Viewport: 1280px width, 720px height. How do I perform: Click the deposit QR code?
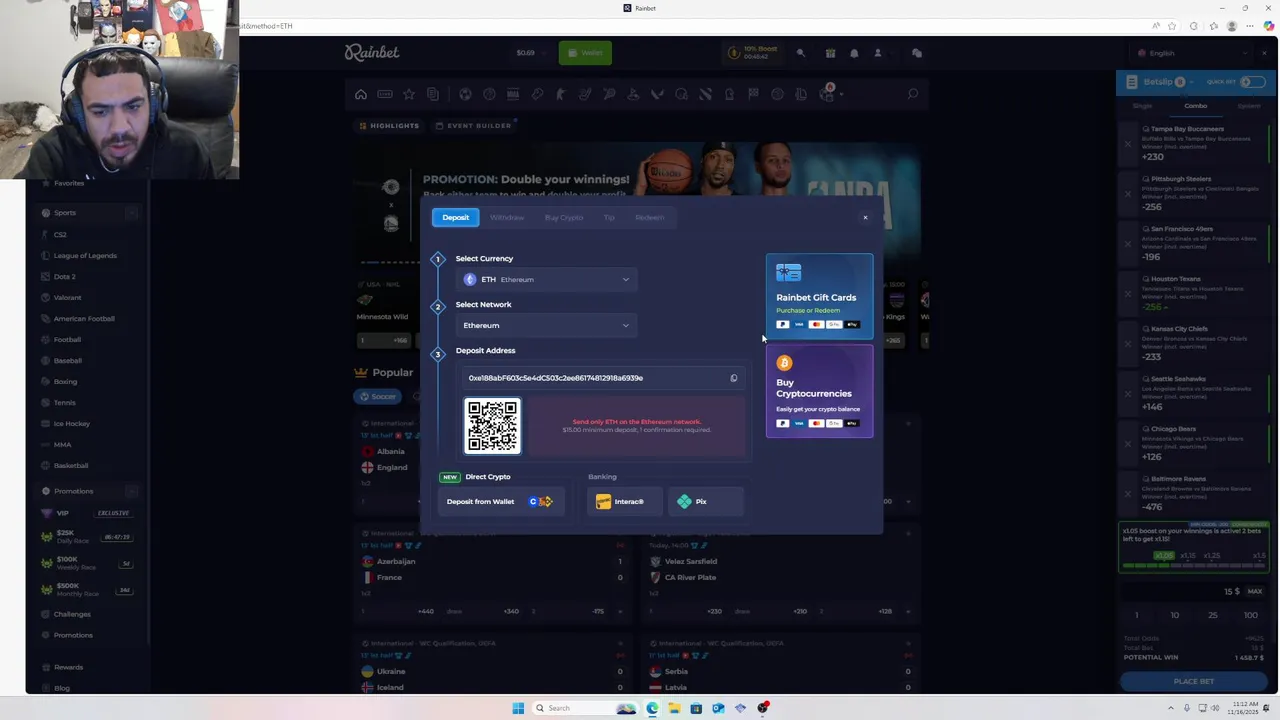point(492,426)
